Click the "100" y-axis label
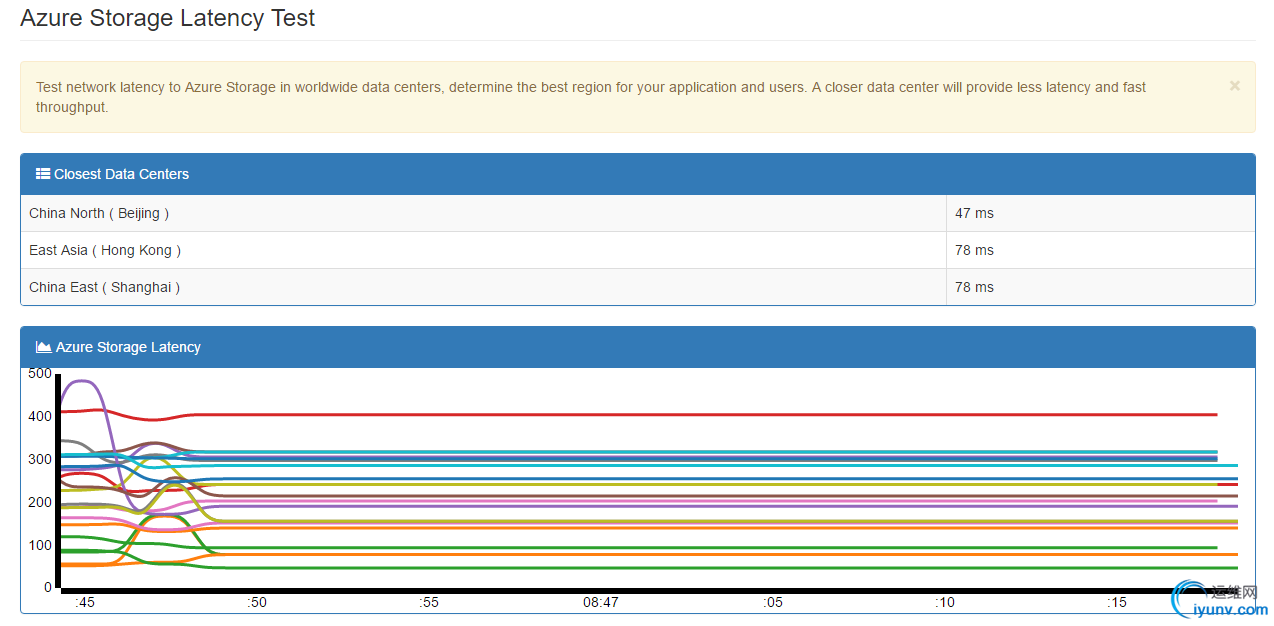 [x=40, y=545]
